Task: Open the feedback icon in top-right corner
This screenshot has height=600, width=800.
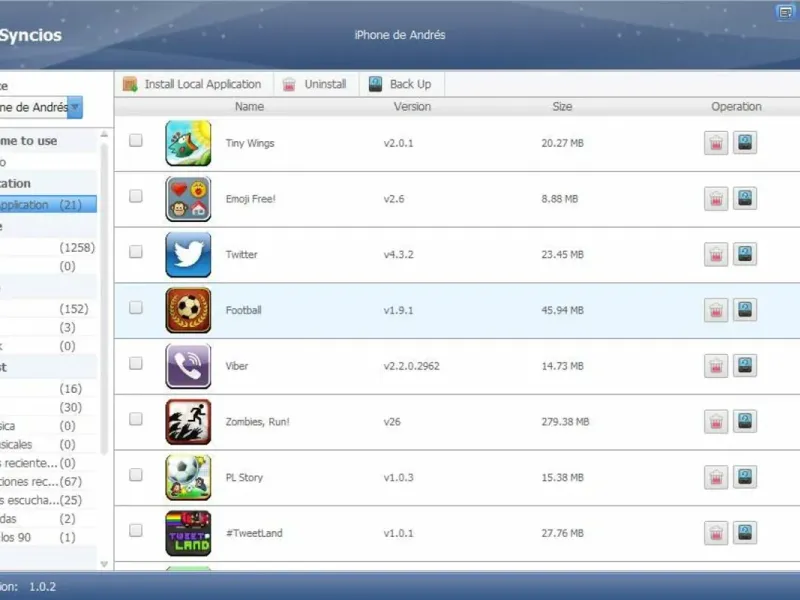Action: (x=786, y=12)
